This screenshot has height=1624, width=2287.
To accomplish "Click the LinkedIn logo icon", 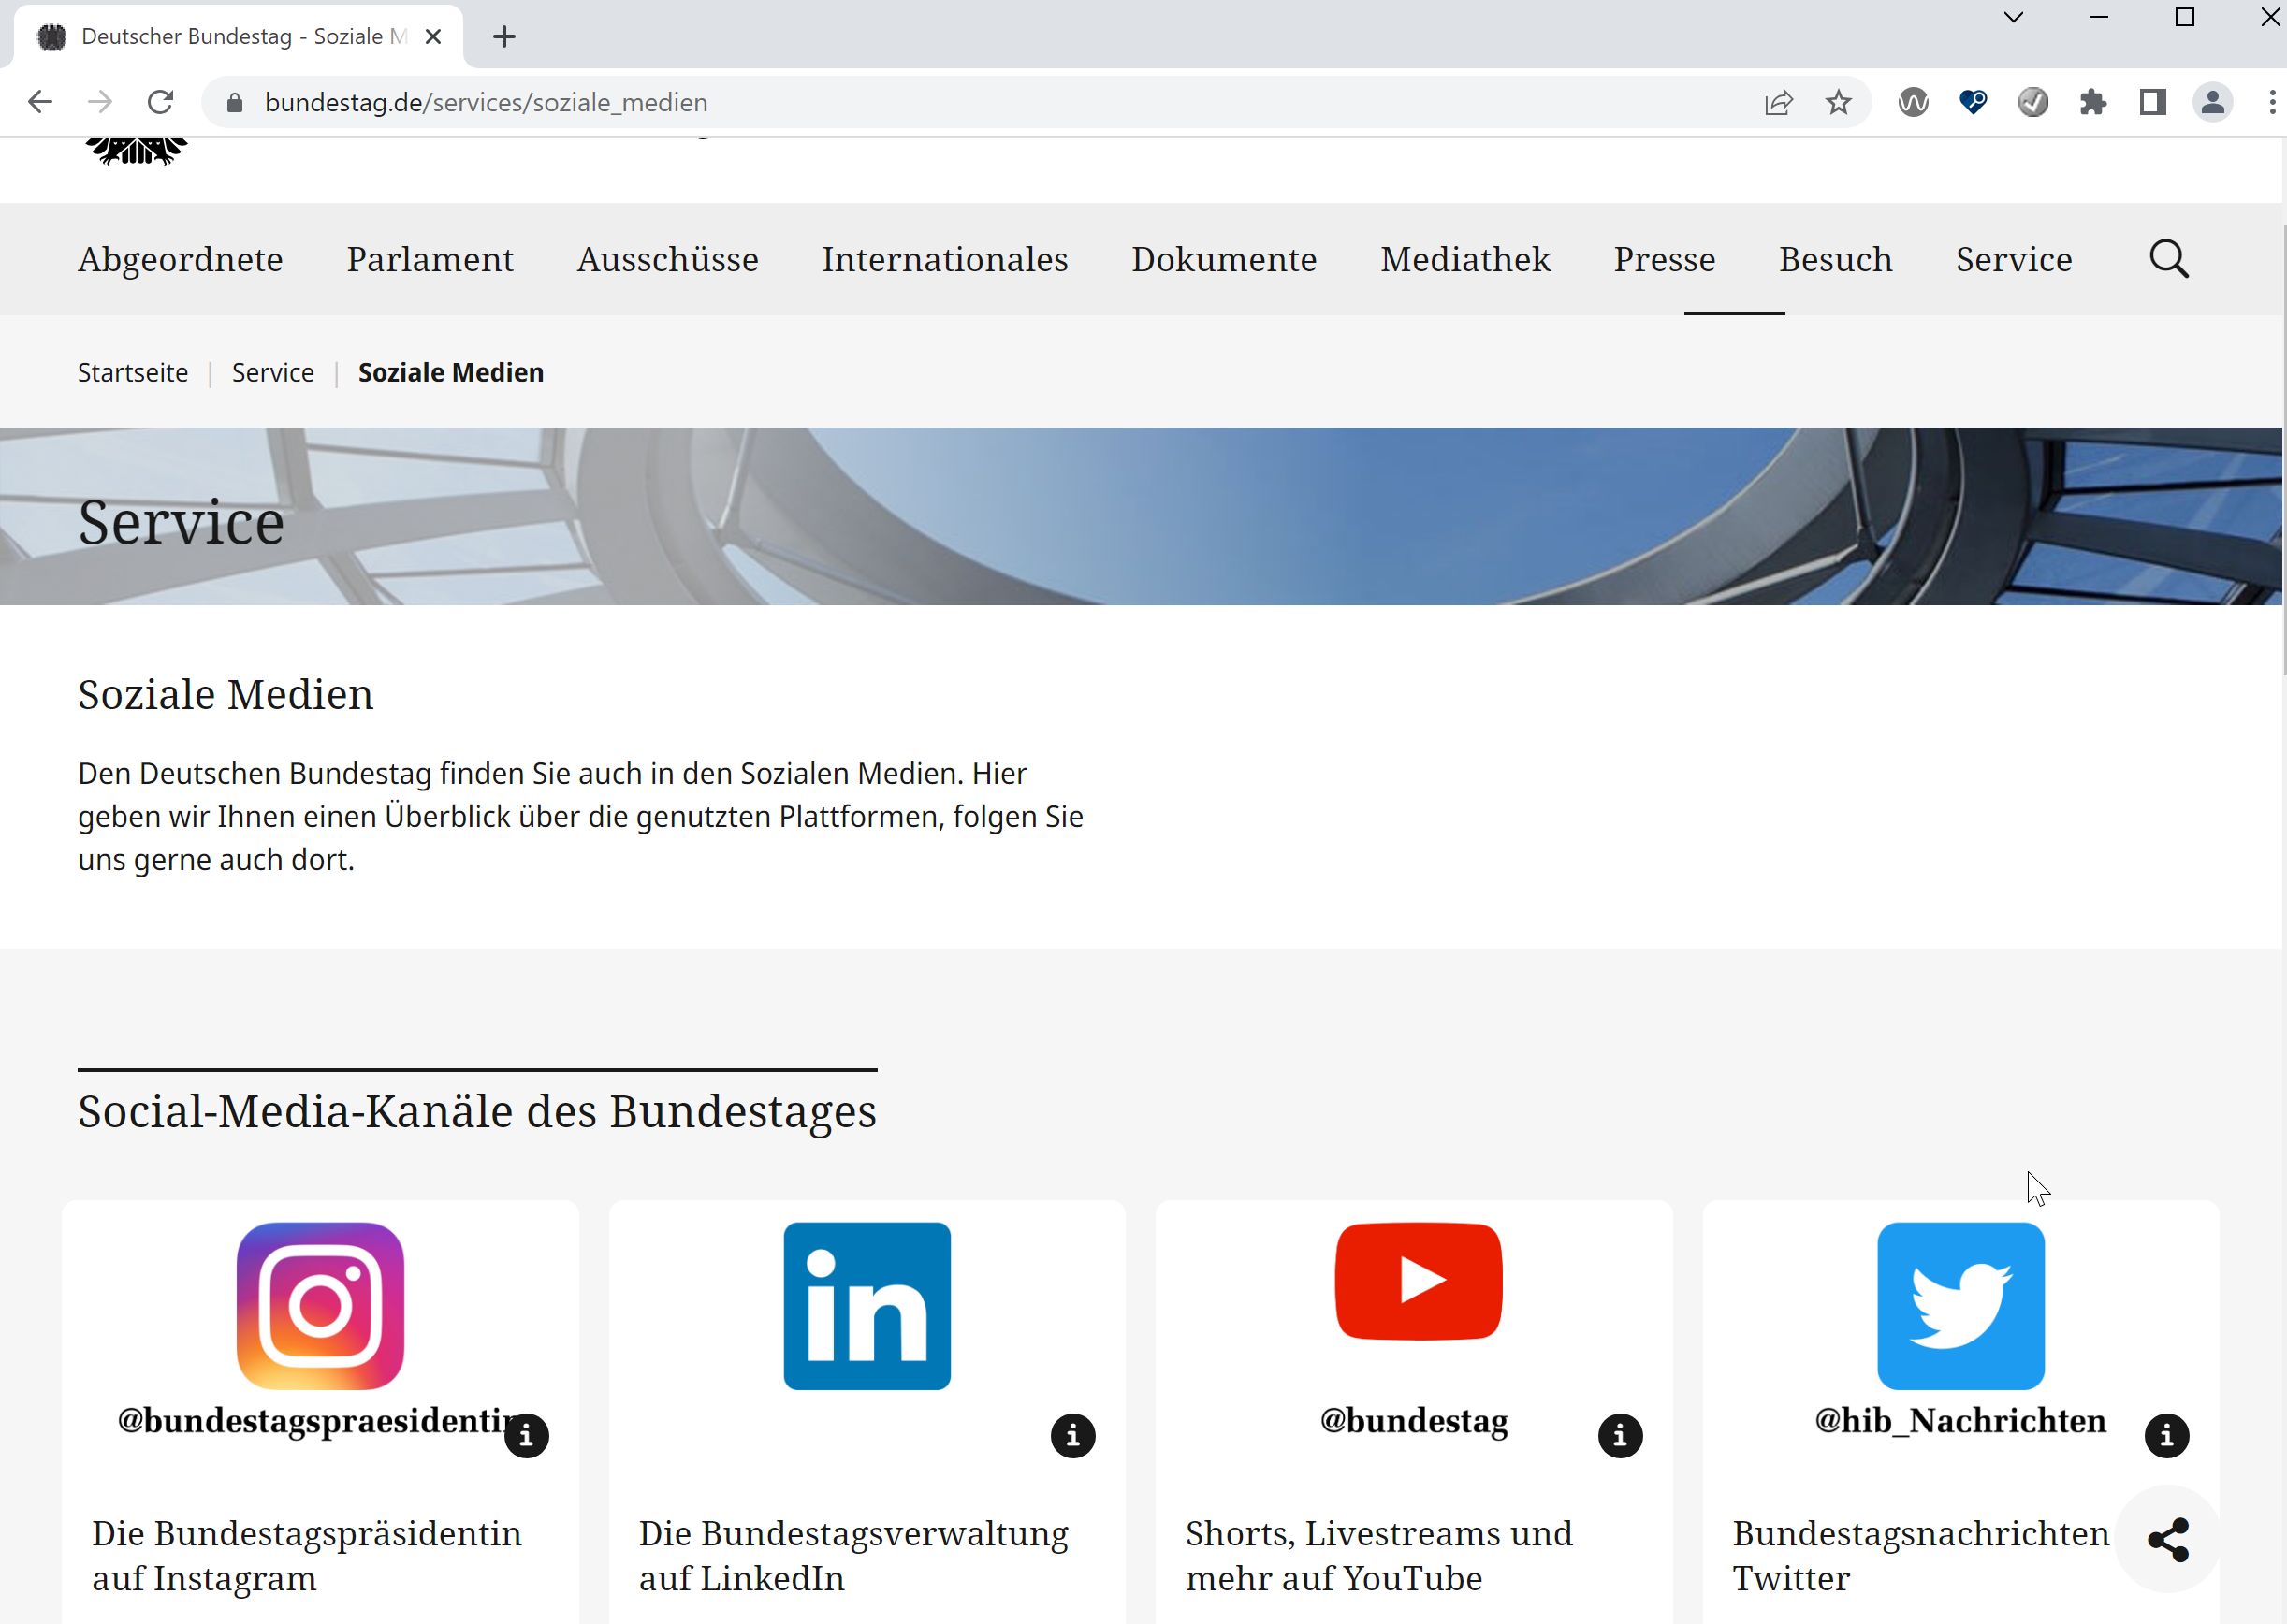I will [867, 1305].
